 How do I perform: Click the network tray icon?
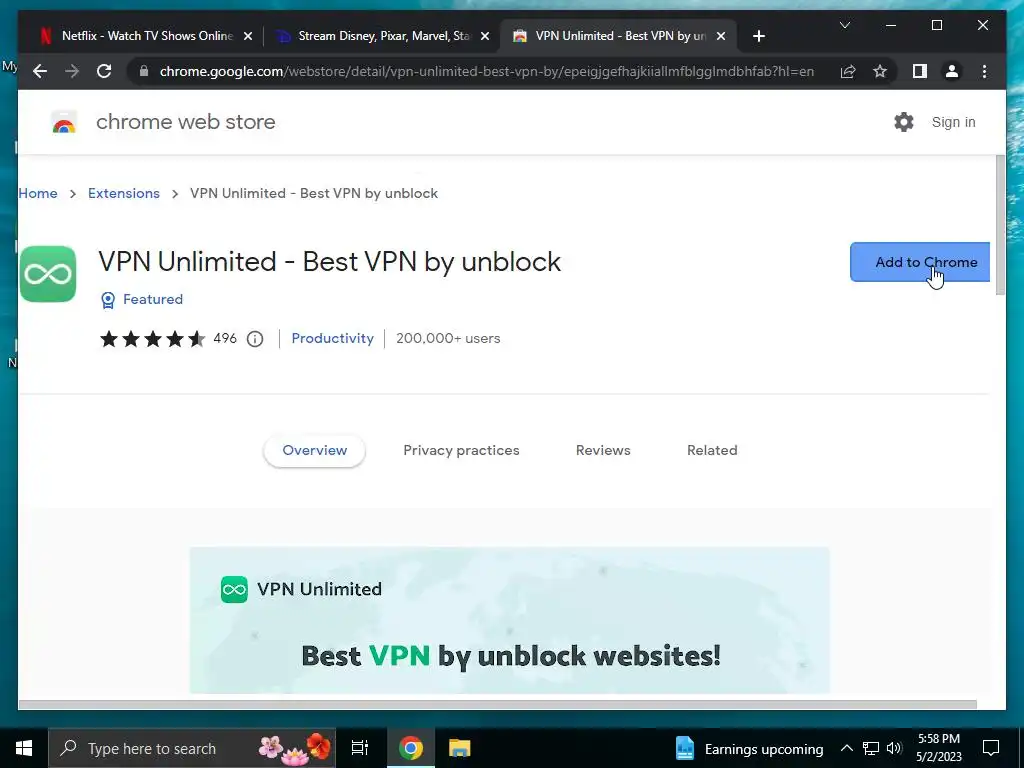tap(871, 748)
